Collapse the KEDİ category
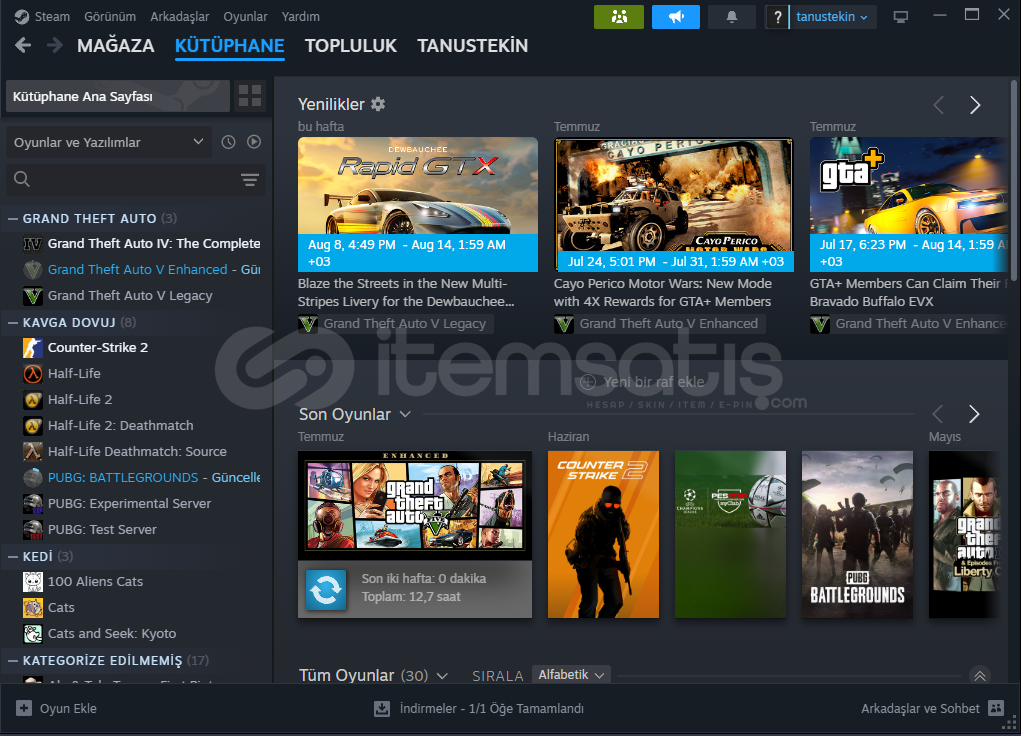1021x736 pixels. point(12,556)
